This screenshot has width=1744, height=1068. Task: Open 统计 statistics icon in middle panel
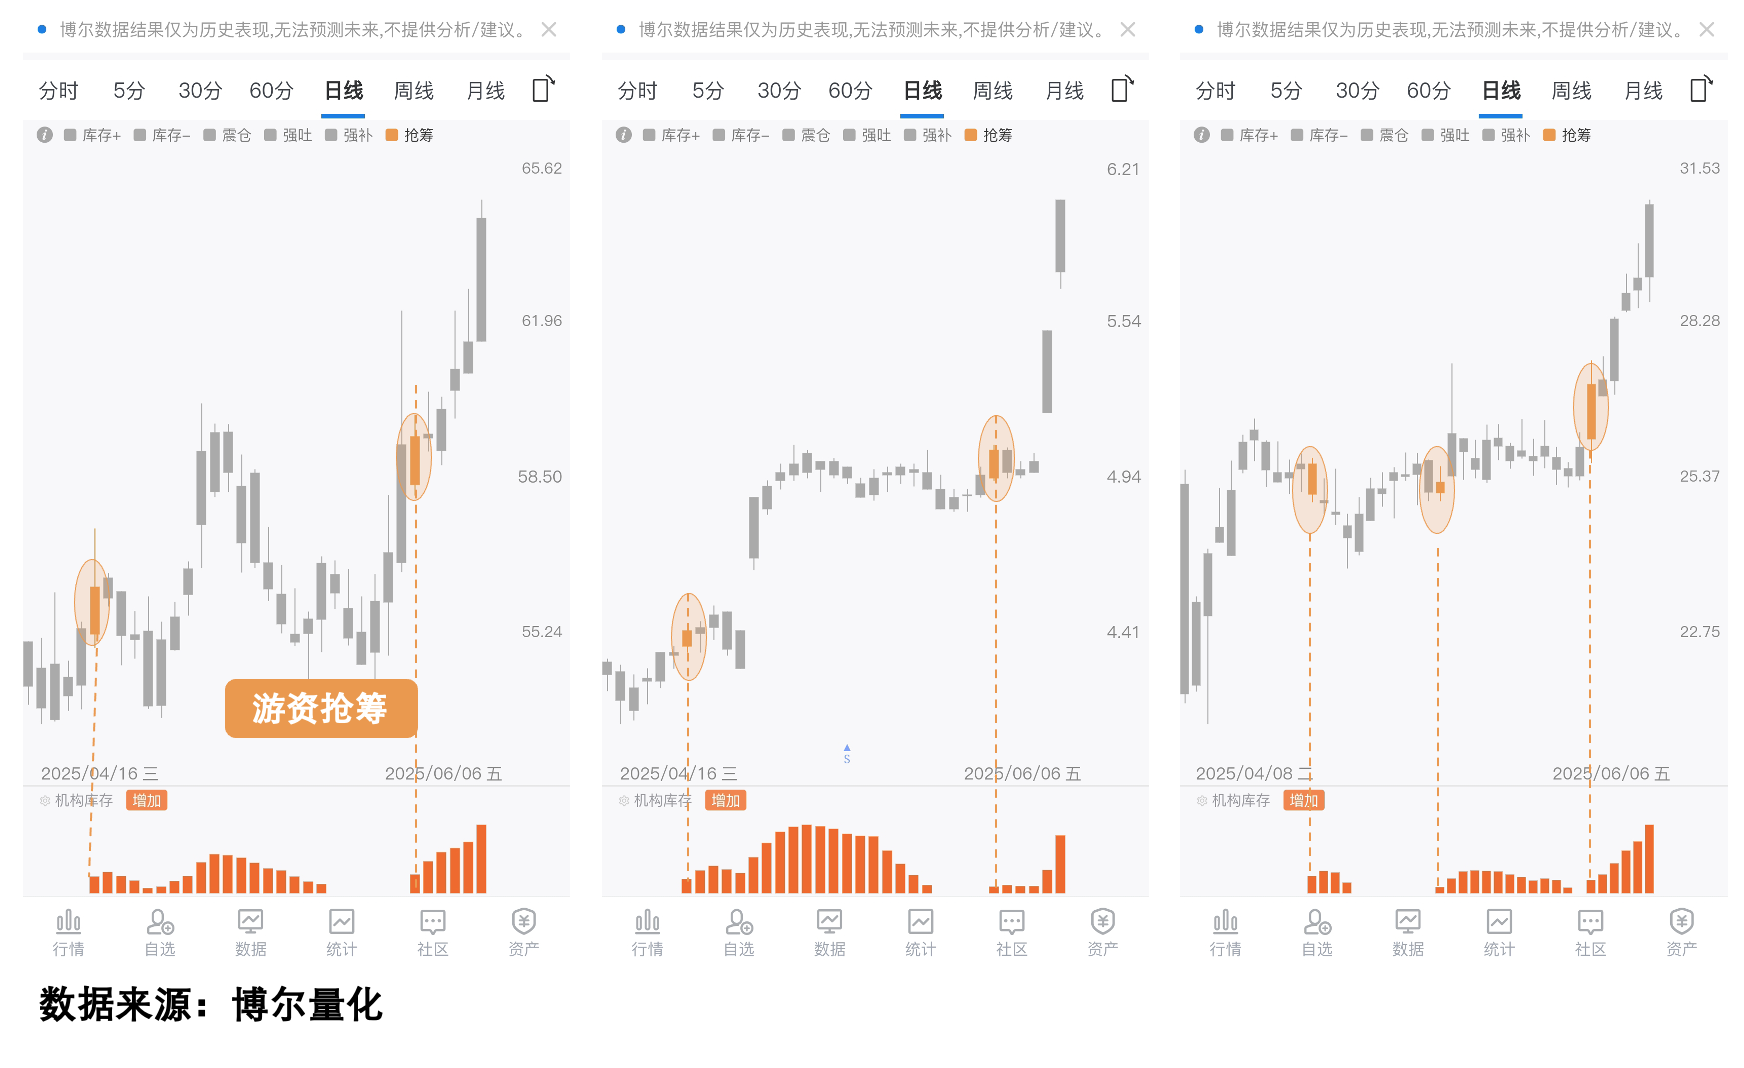click(920, 932)
